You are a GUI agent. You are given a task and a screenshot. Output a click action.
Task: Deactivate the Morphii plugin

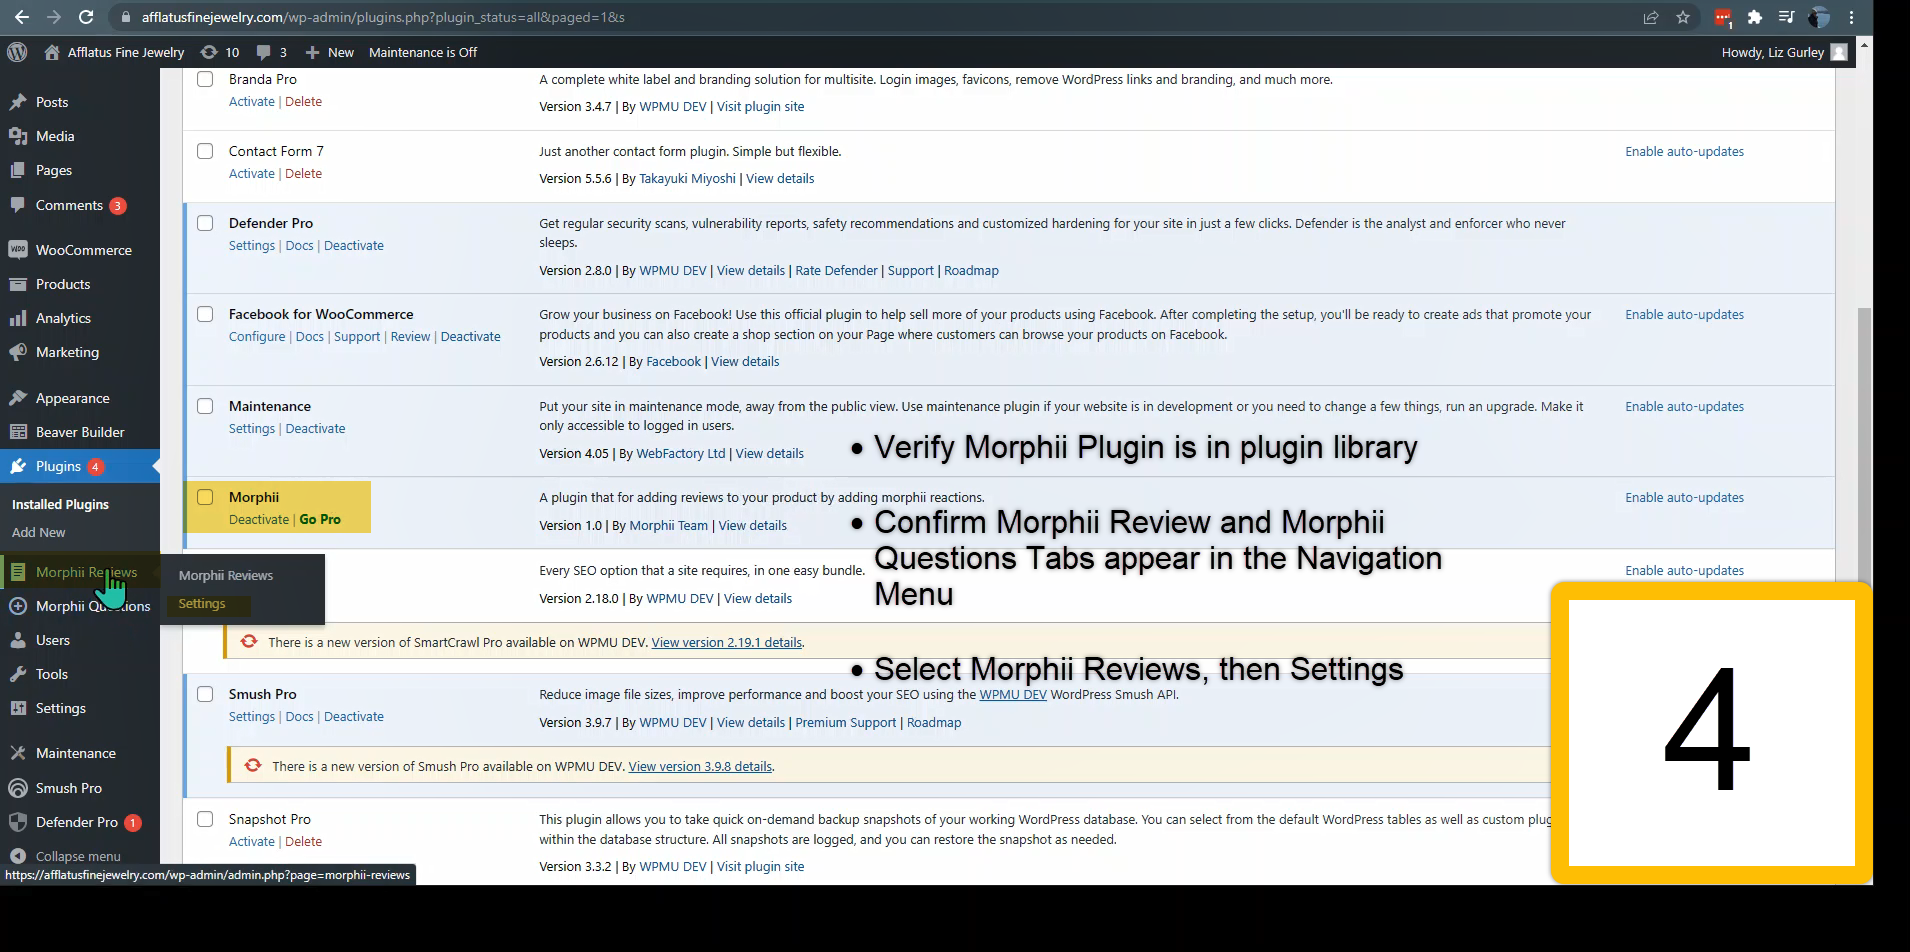click(x=258, y=520)
